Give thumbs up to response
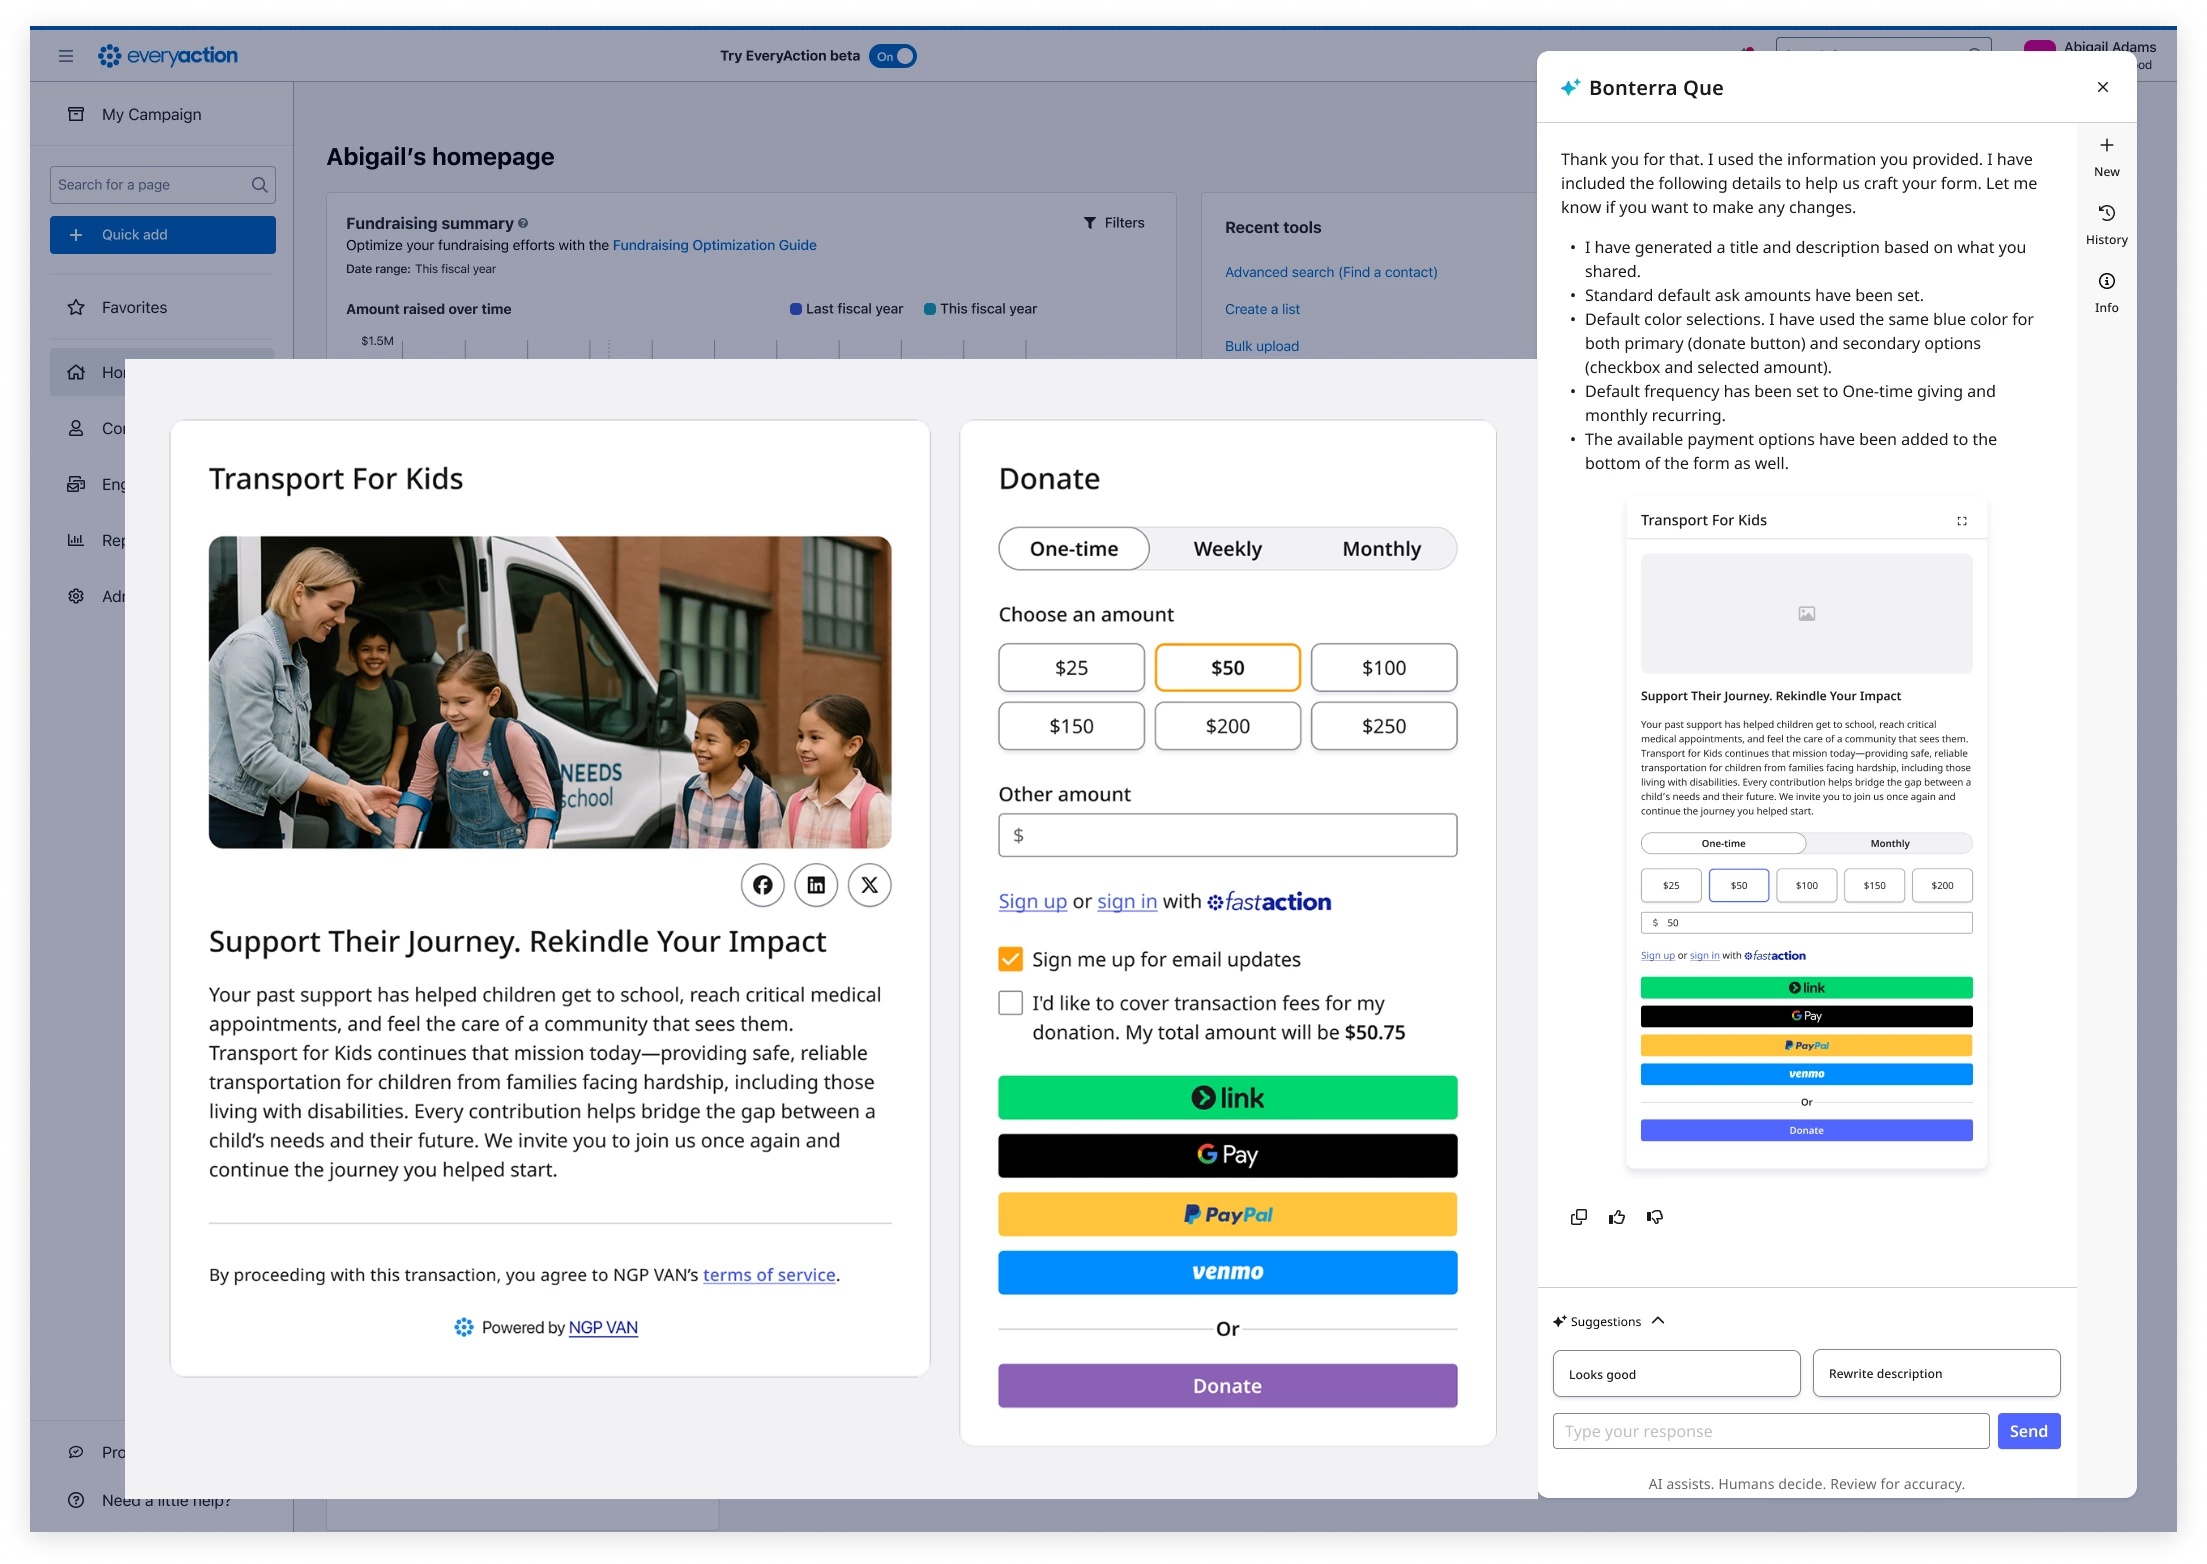Viewport: 2207px width, 1564px height. (1616, 1217)
